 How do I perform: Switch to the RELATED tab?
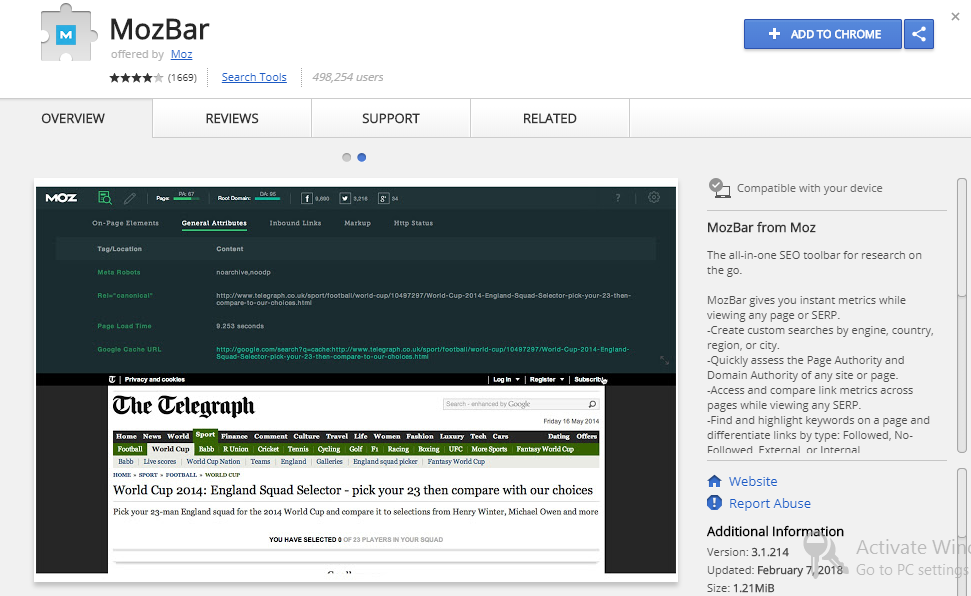click(x=549, y=118)
